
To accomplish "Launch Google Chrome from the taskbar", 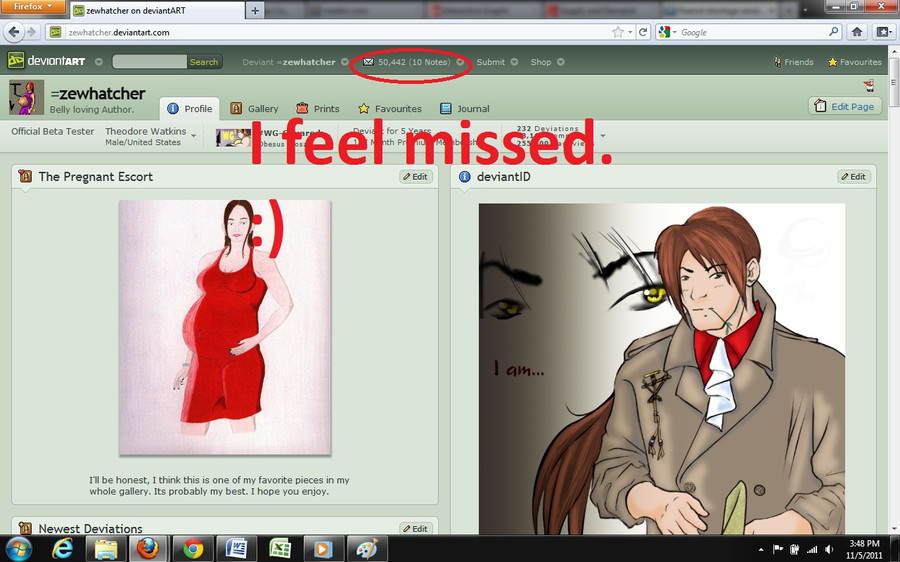I will coord(193,549).
